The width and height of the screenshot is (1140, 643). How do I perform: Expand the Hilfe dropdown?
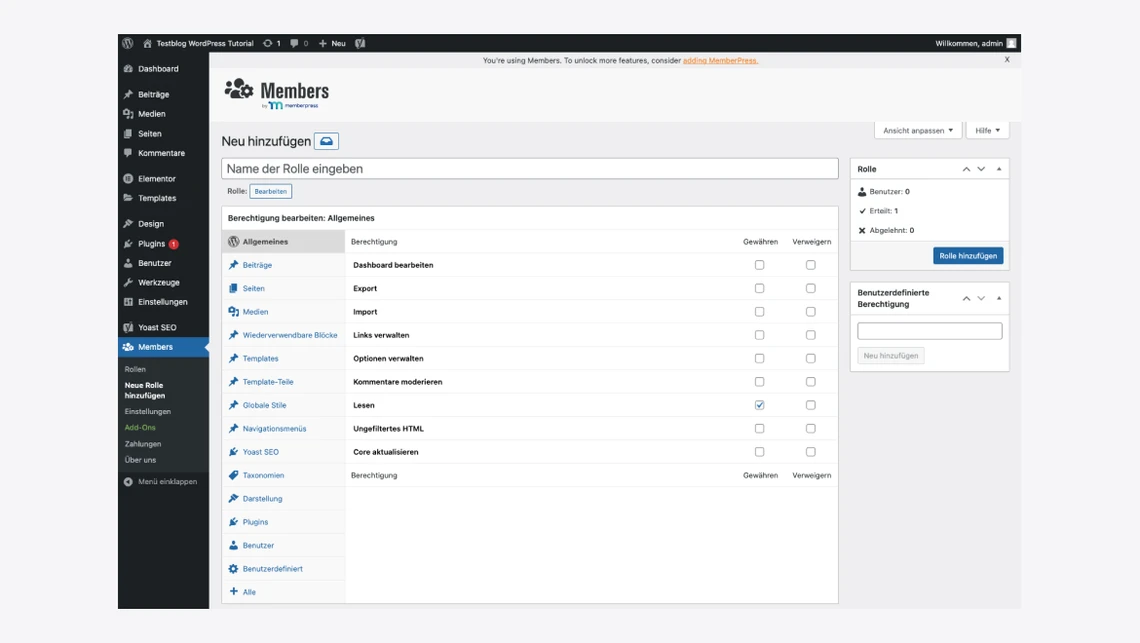coord(987,130)
